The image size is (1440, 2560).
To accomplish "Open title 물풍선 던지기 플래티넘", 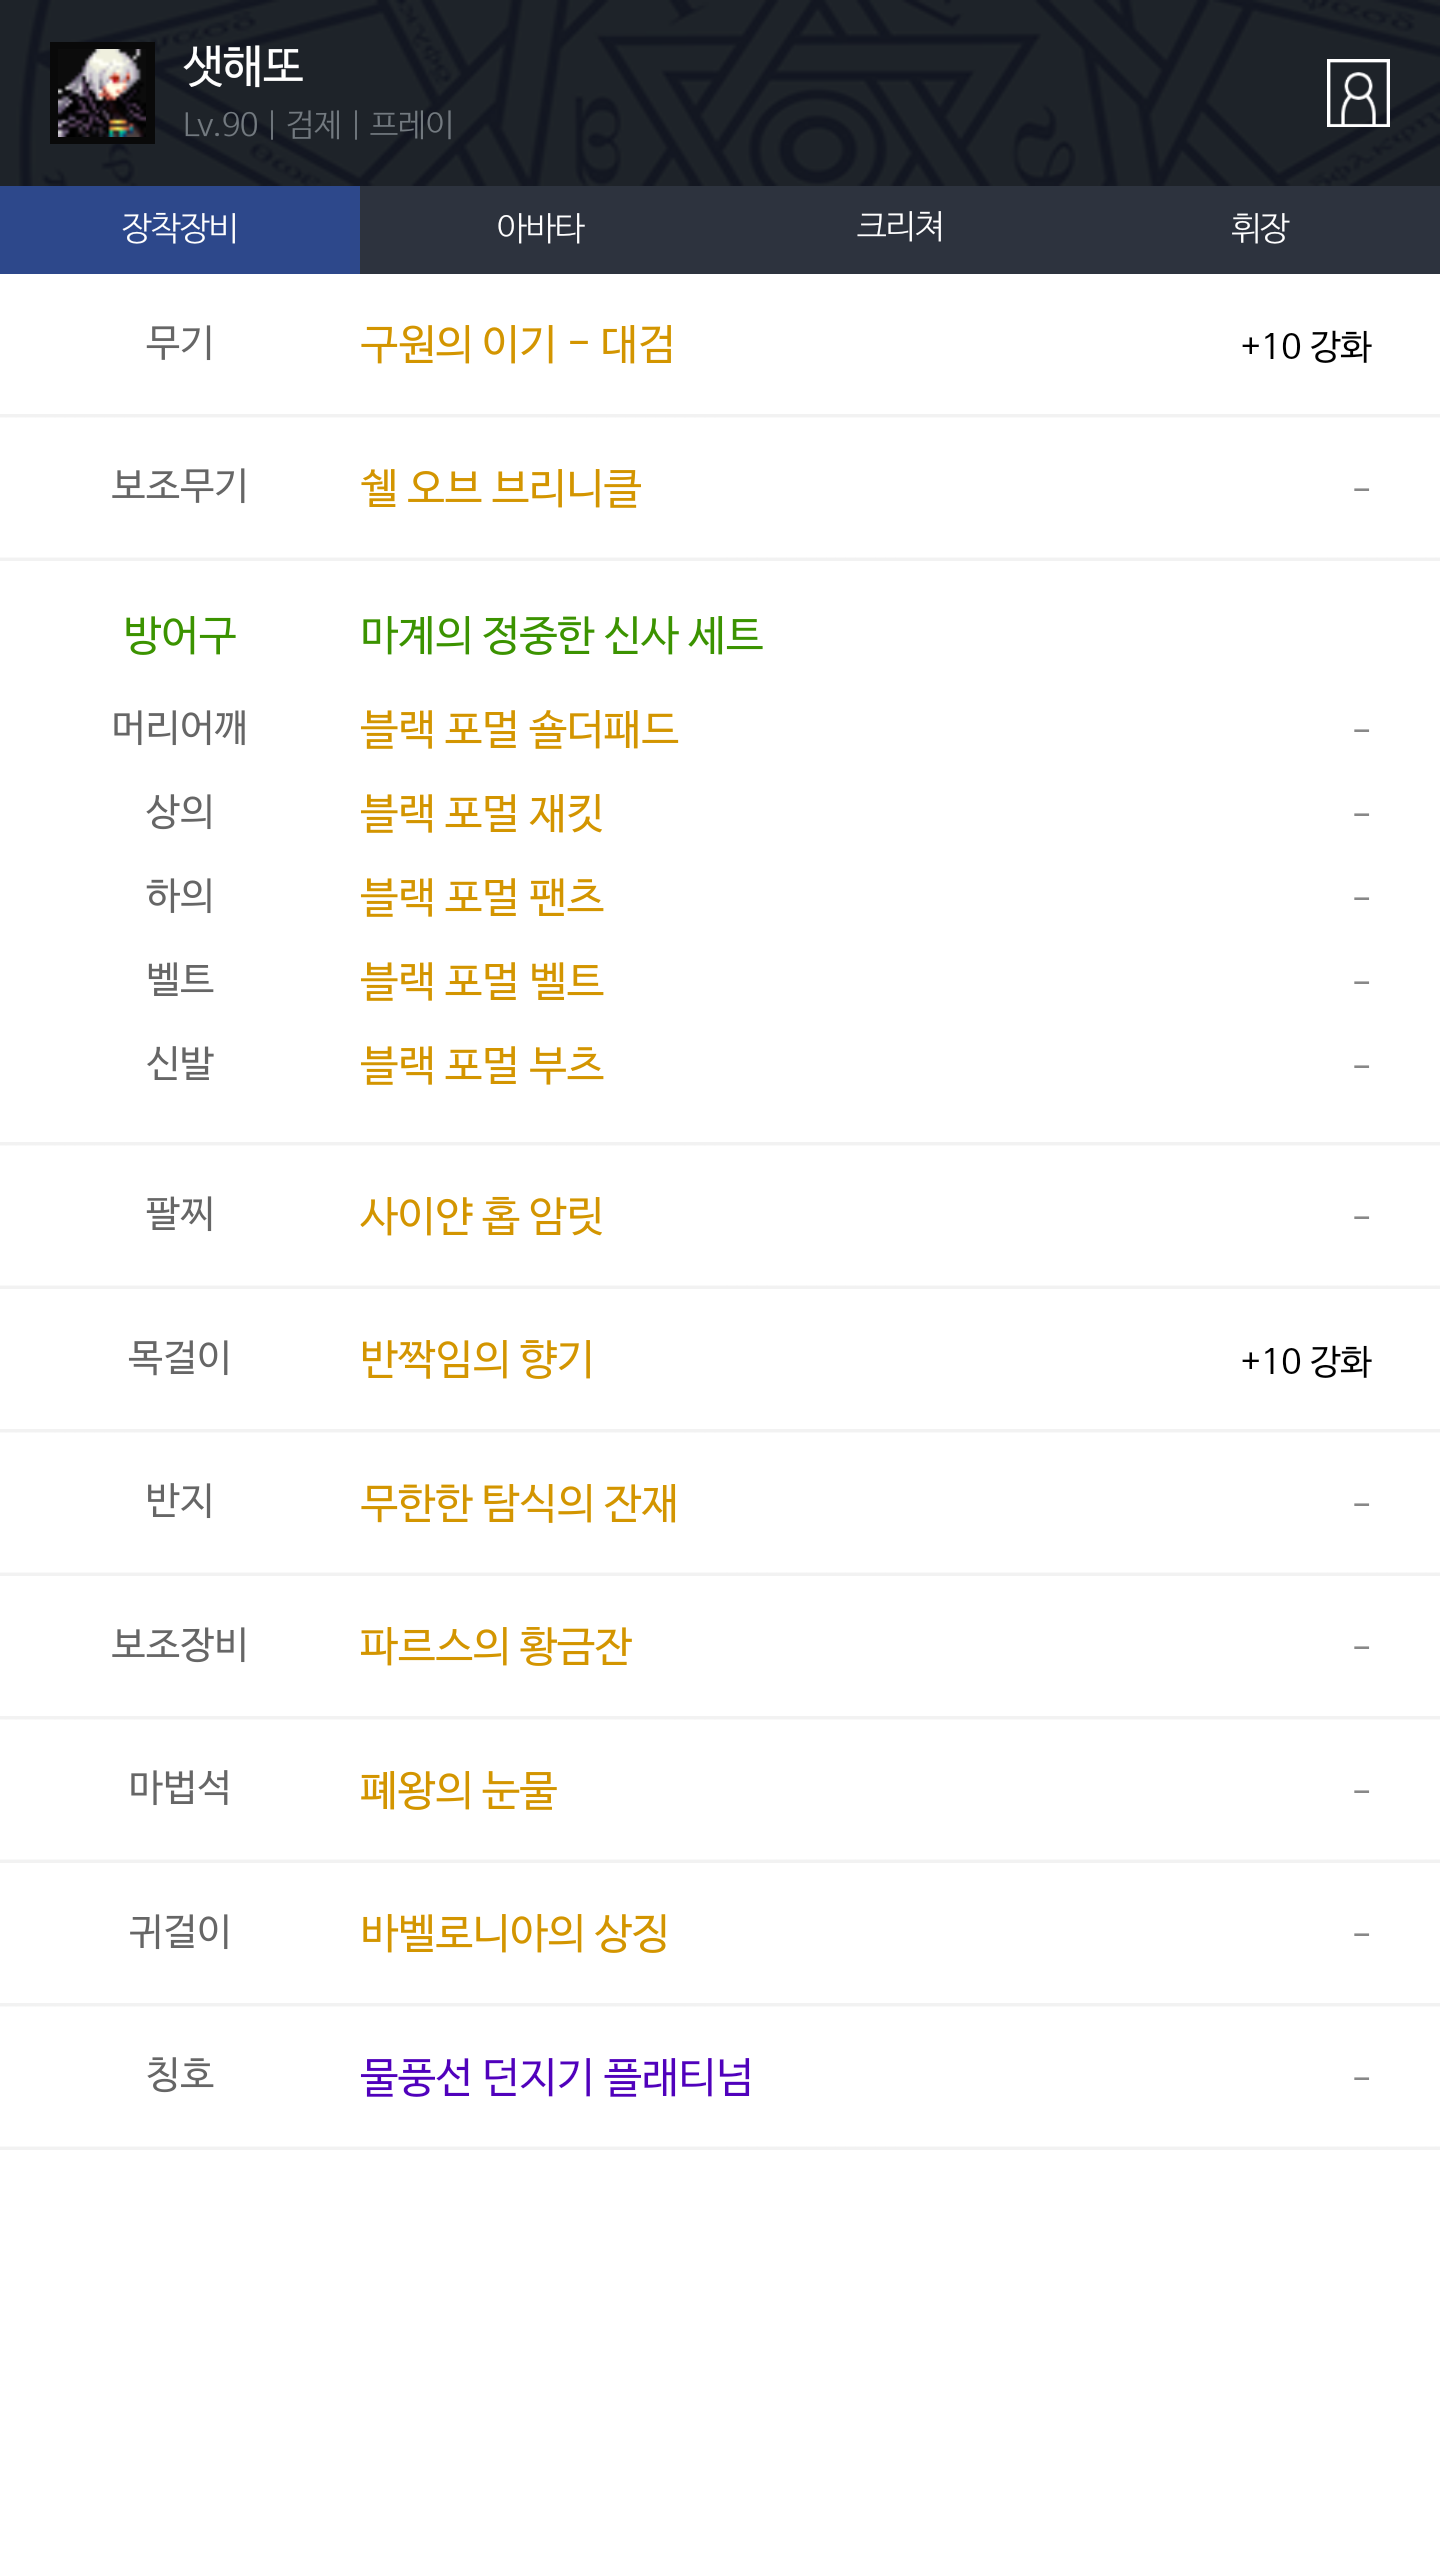I will [556, 2077].
